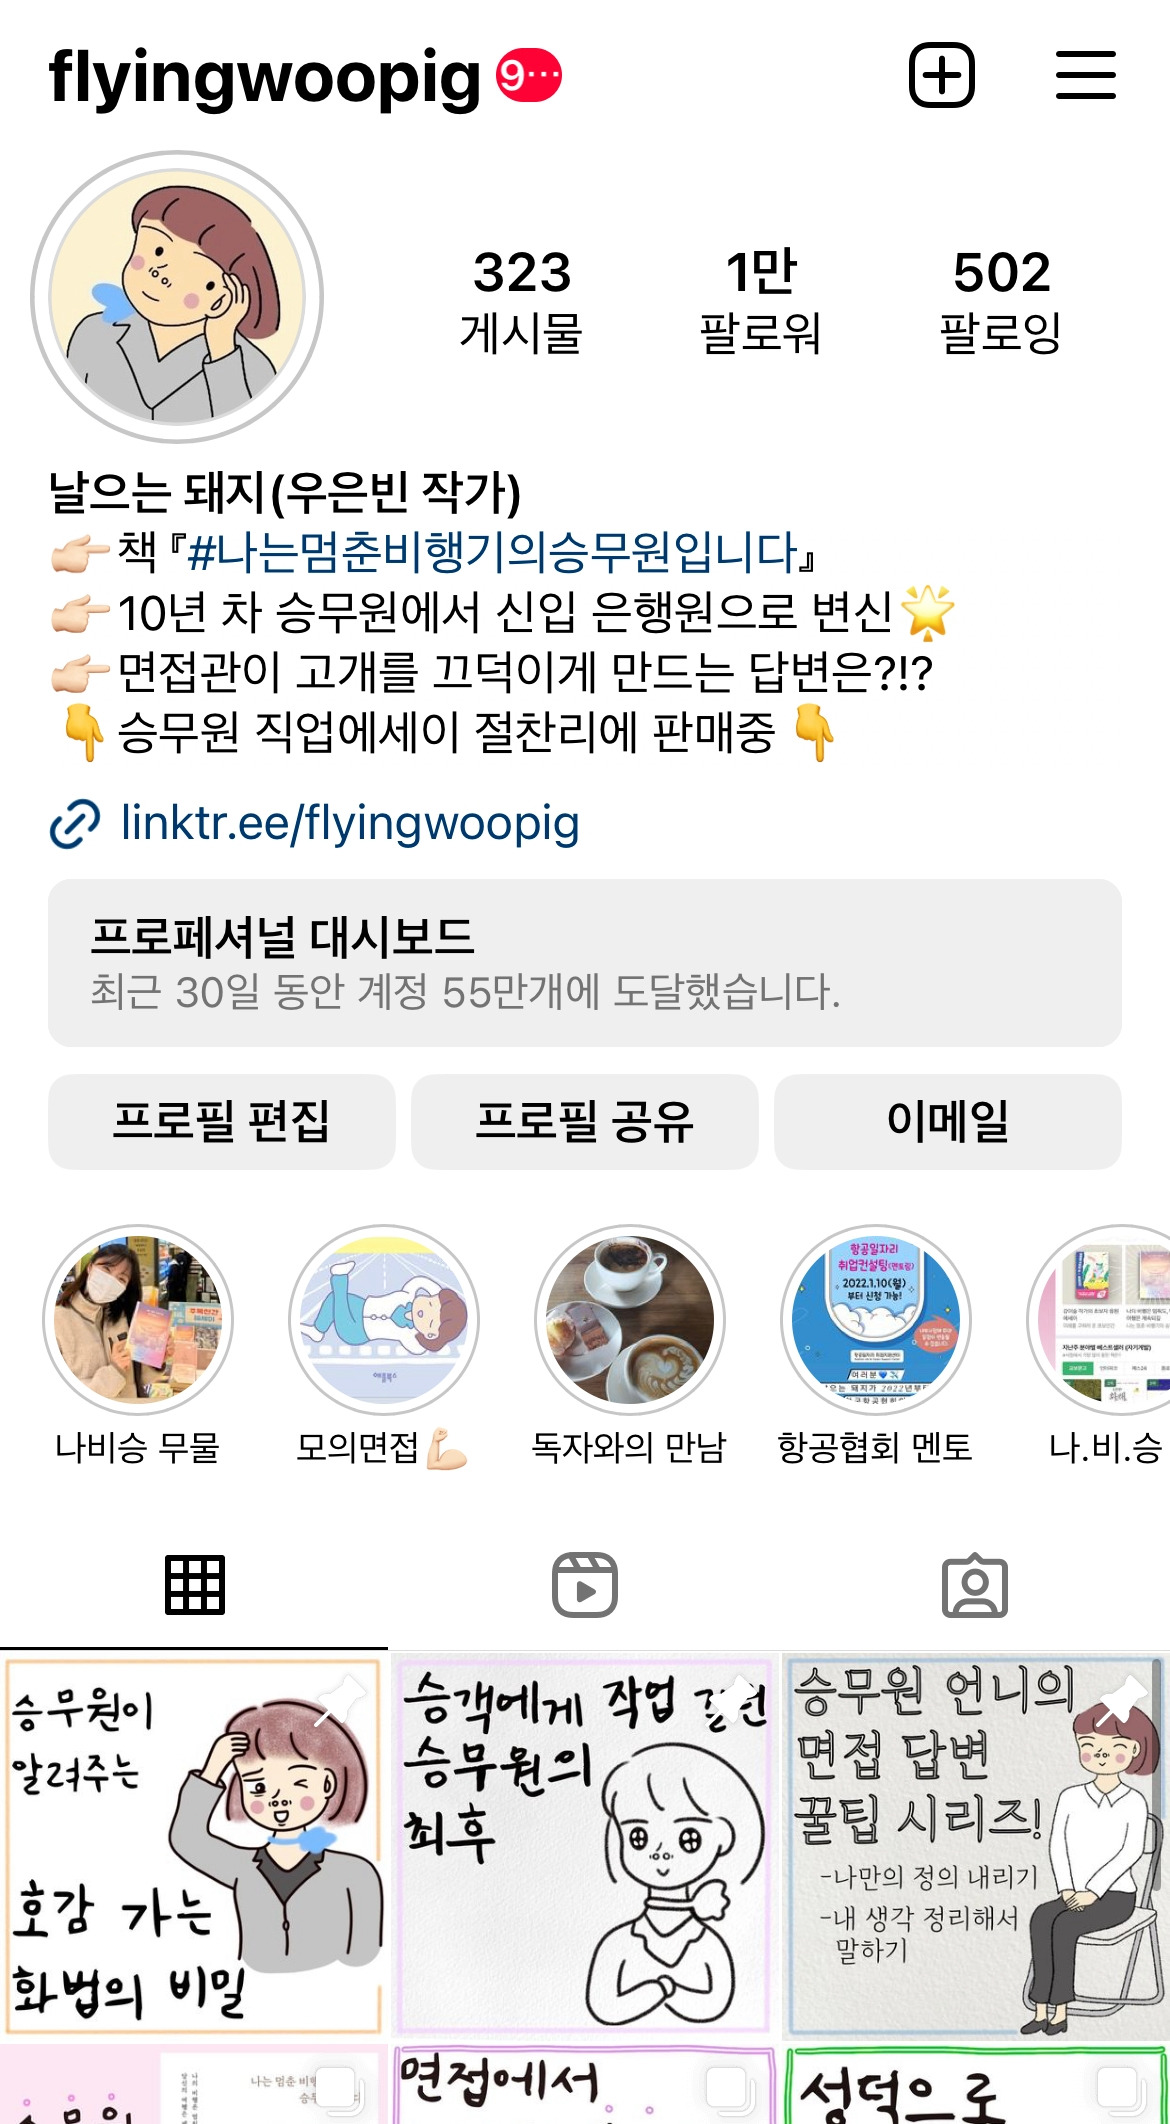This screenshot has width=1170, height=2124.
Task: Click the 프로필 공유 button
Action: pyautogui.click(x=585, y=1122)
